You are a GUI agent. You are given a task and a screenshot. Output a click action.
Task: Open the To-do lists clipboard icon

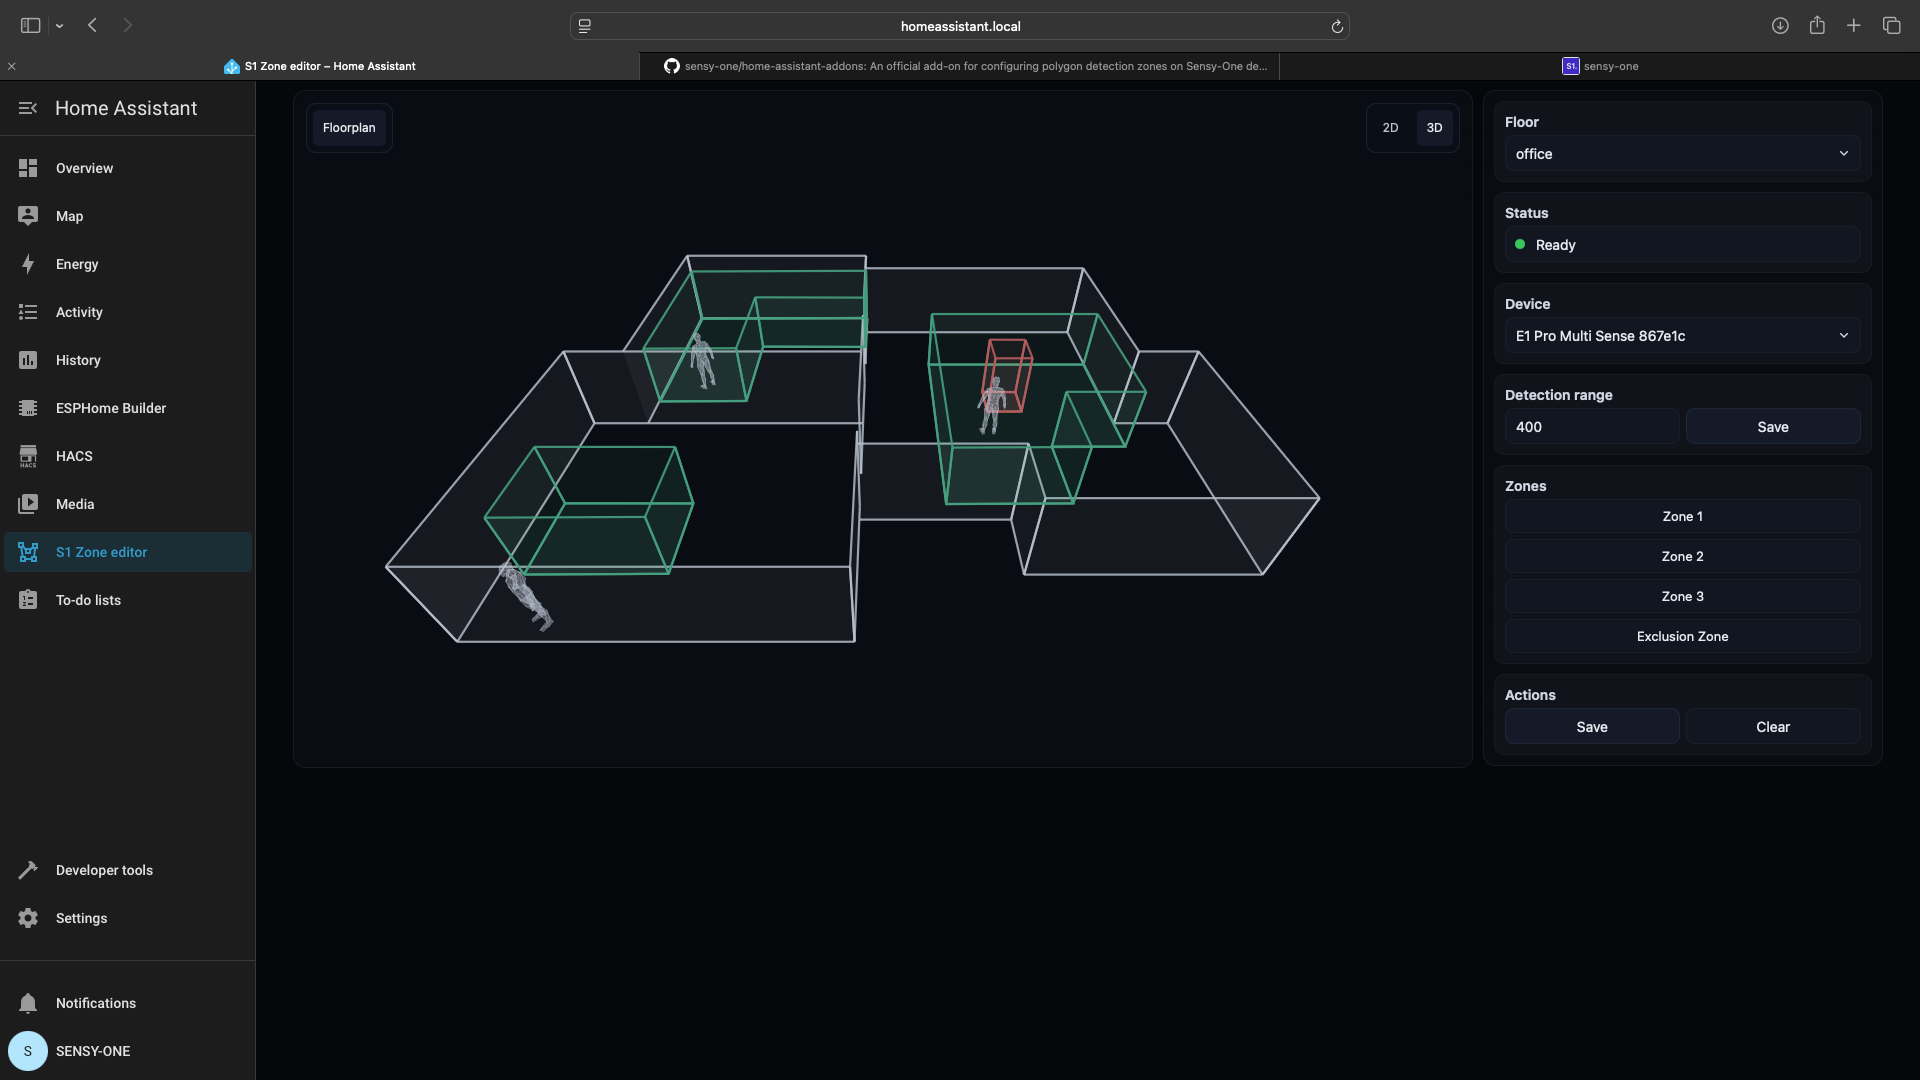pos(28,600)
